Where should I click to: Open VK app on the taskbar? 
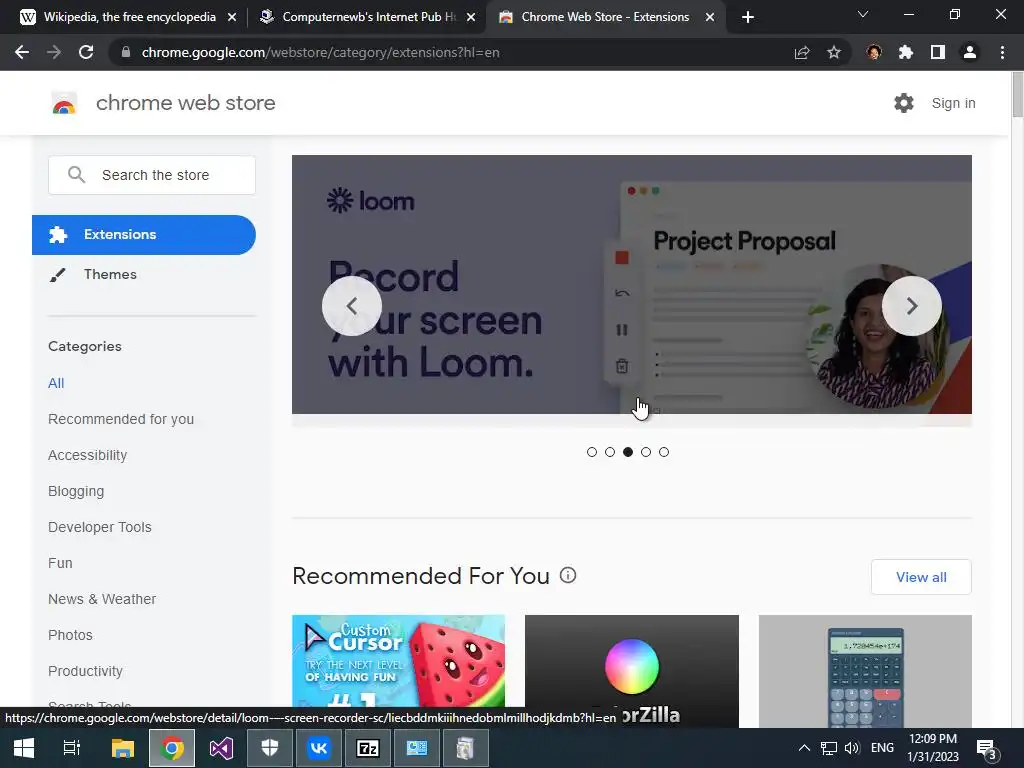319,748
